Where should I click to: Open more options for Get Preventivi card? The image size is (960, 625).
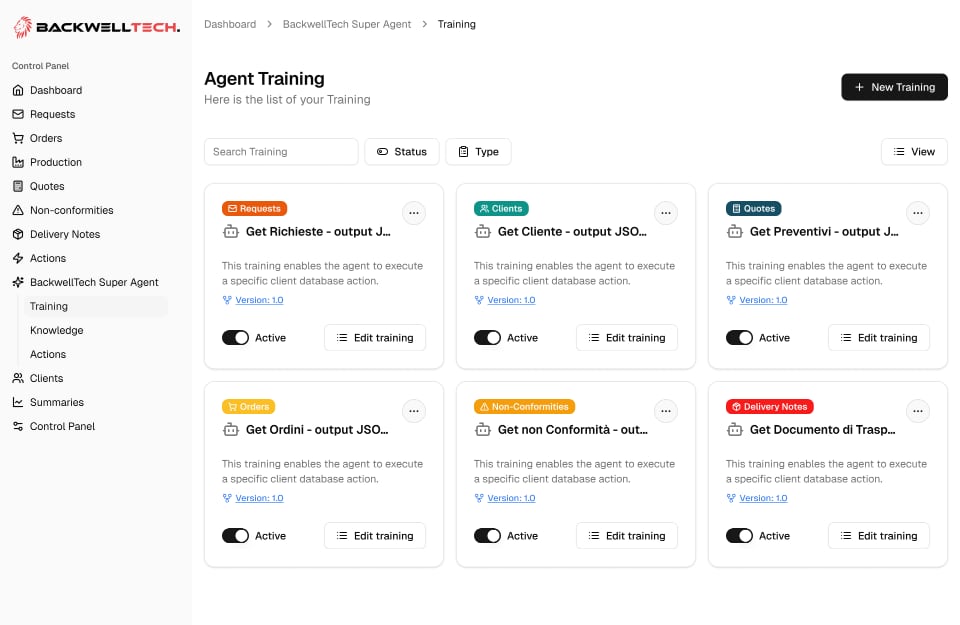coord(918,213)
